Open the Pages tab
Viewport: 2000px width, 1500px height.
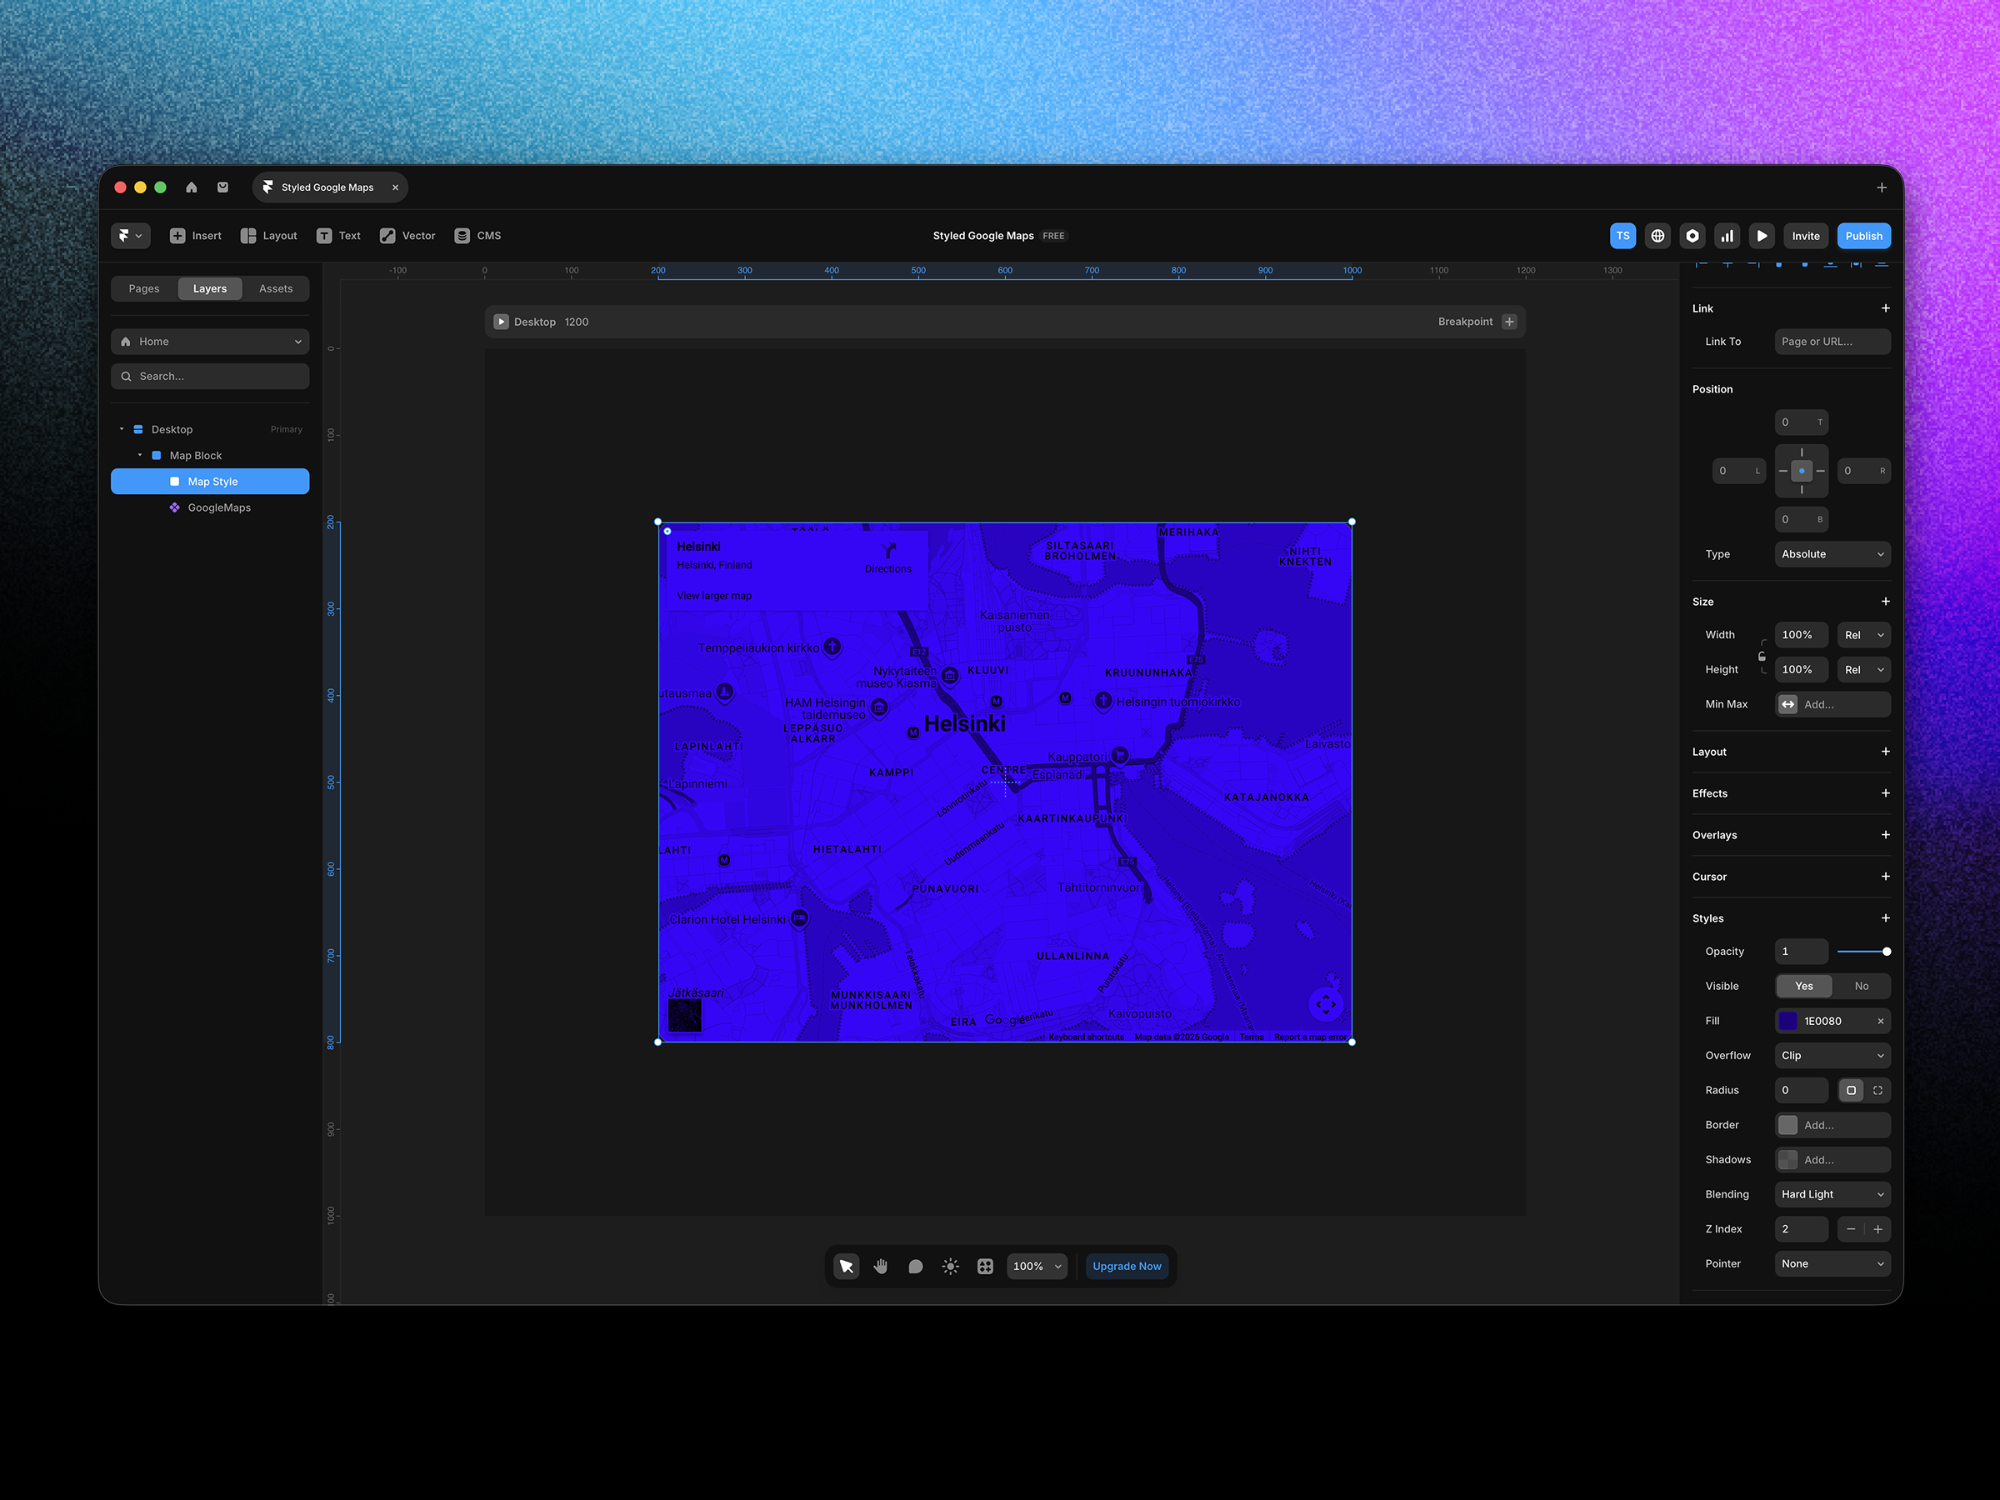[x=143, y=288]
